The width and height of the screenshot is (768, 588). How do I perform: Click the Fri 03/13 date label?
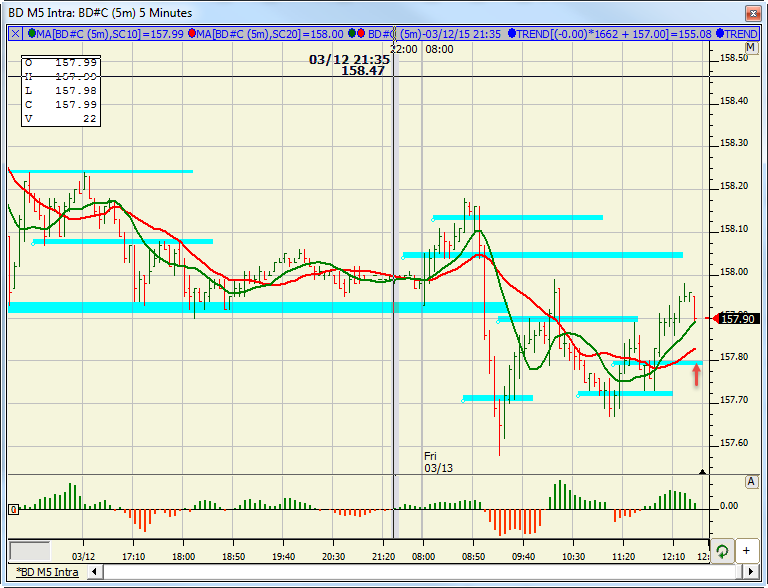coord(438,462)
